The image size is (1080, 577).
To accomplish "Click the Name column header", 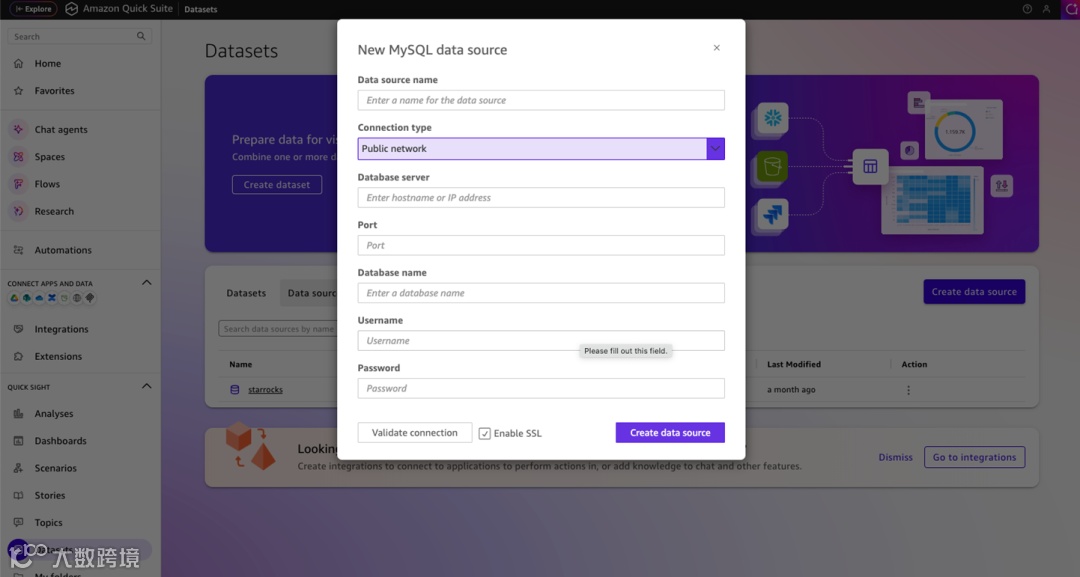I will (240, 364).
